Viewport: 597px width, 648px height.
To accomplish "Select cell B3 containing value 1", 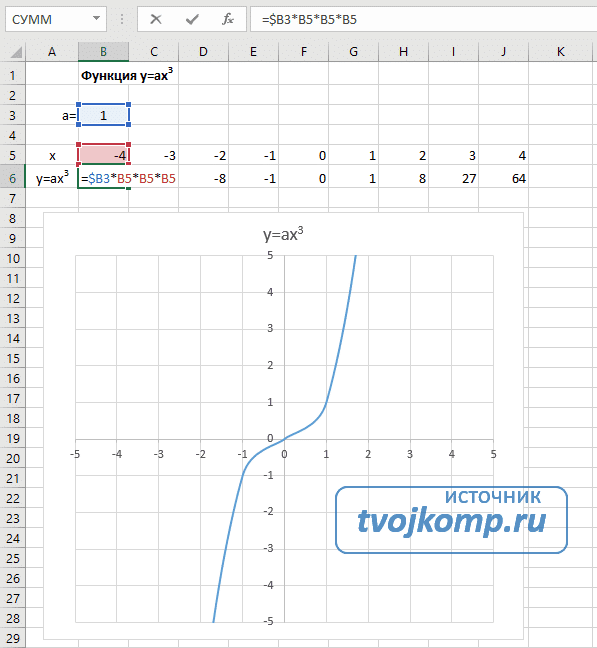I will tap(103, 115).
